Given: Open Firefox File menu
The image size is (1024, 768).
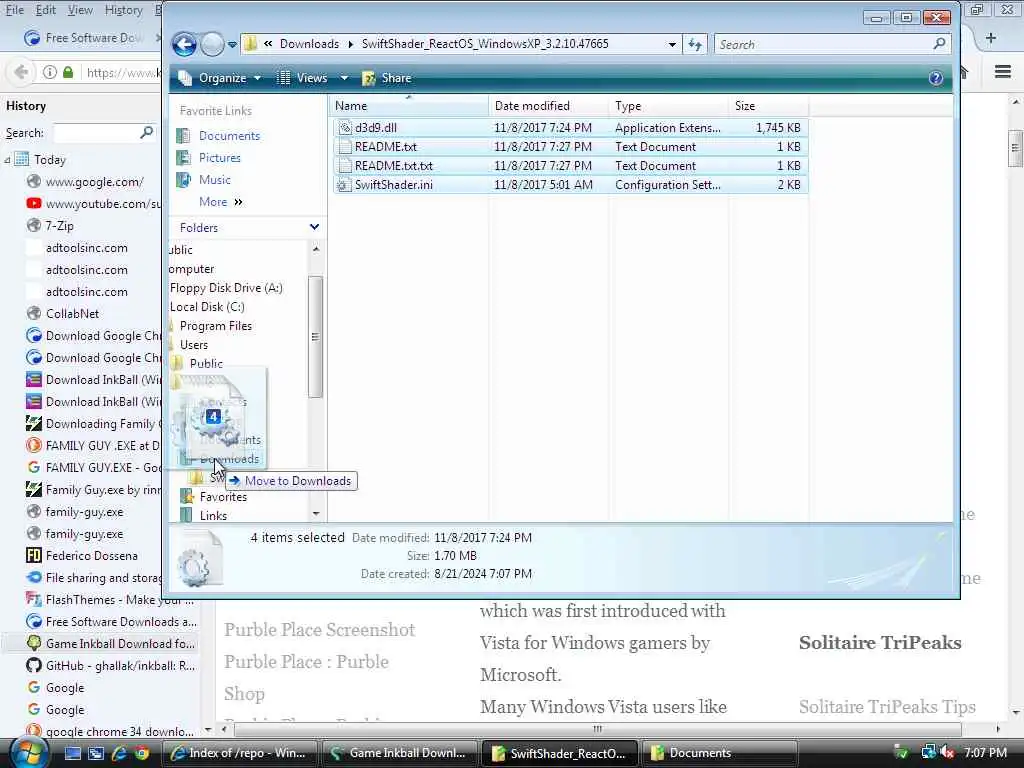Looking at the screenshot, I should 14,10.
